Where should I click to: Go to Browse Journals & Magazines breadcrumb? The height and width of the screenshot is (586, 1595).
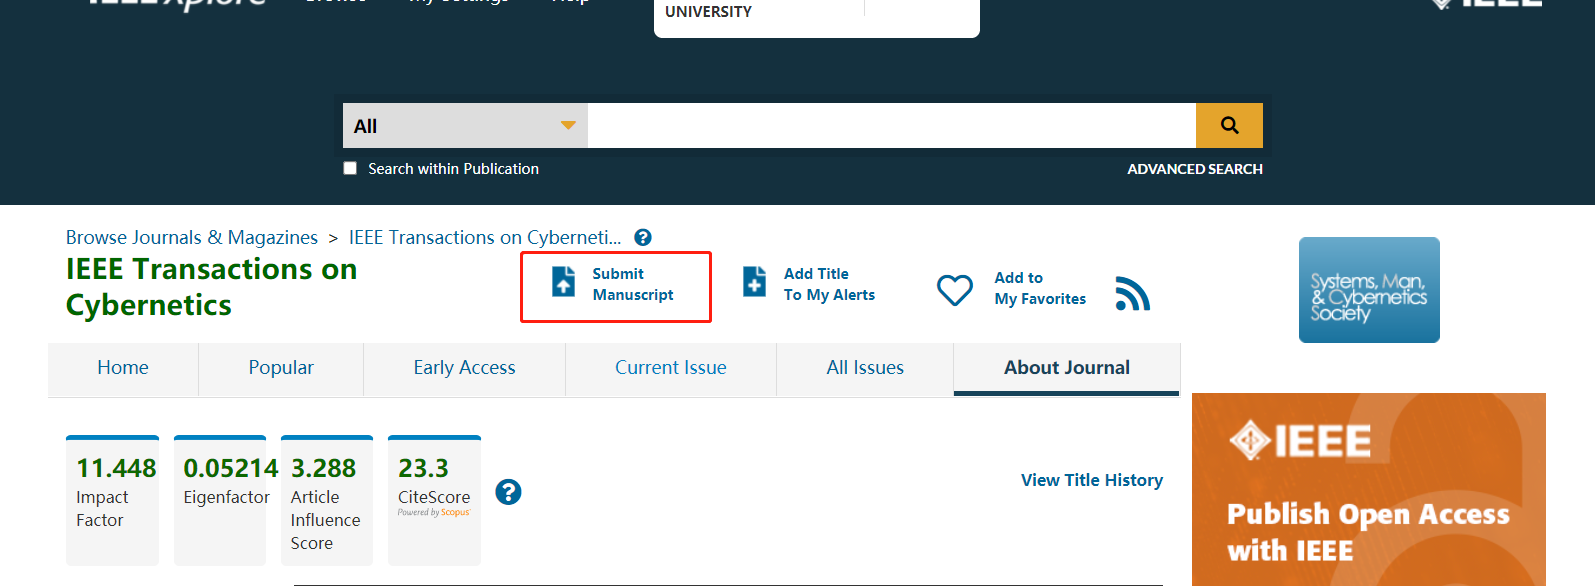[192, 237]
